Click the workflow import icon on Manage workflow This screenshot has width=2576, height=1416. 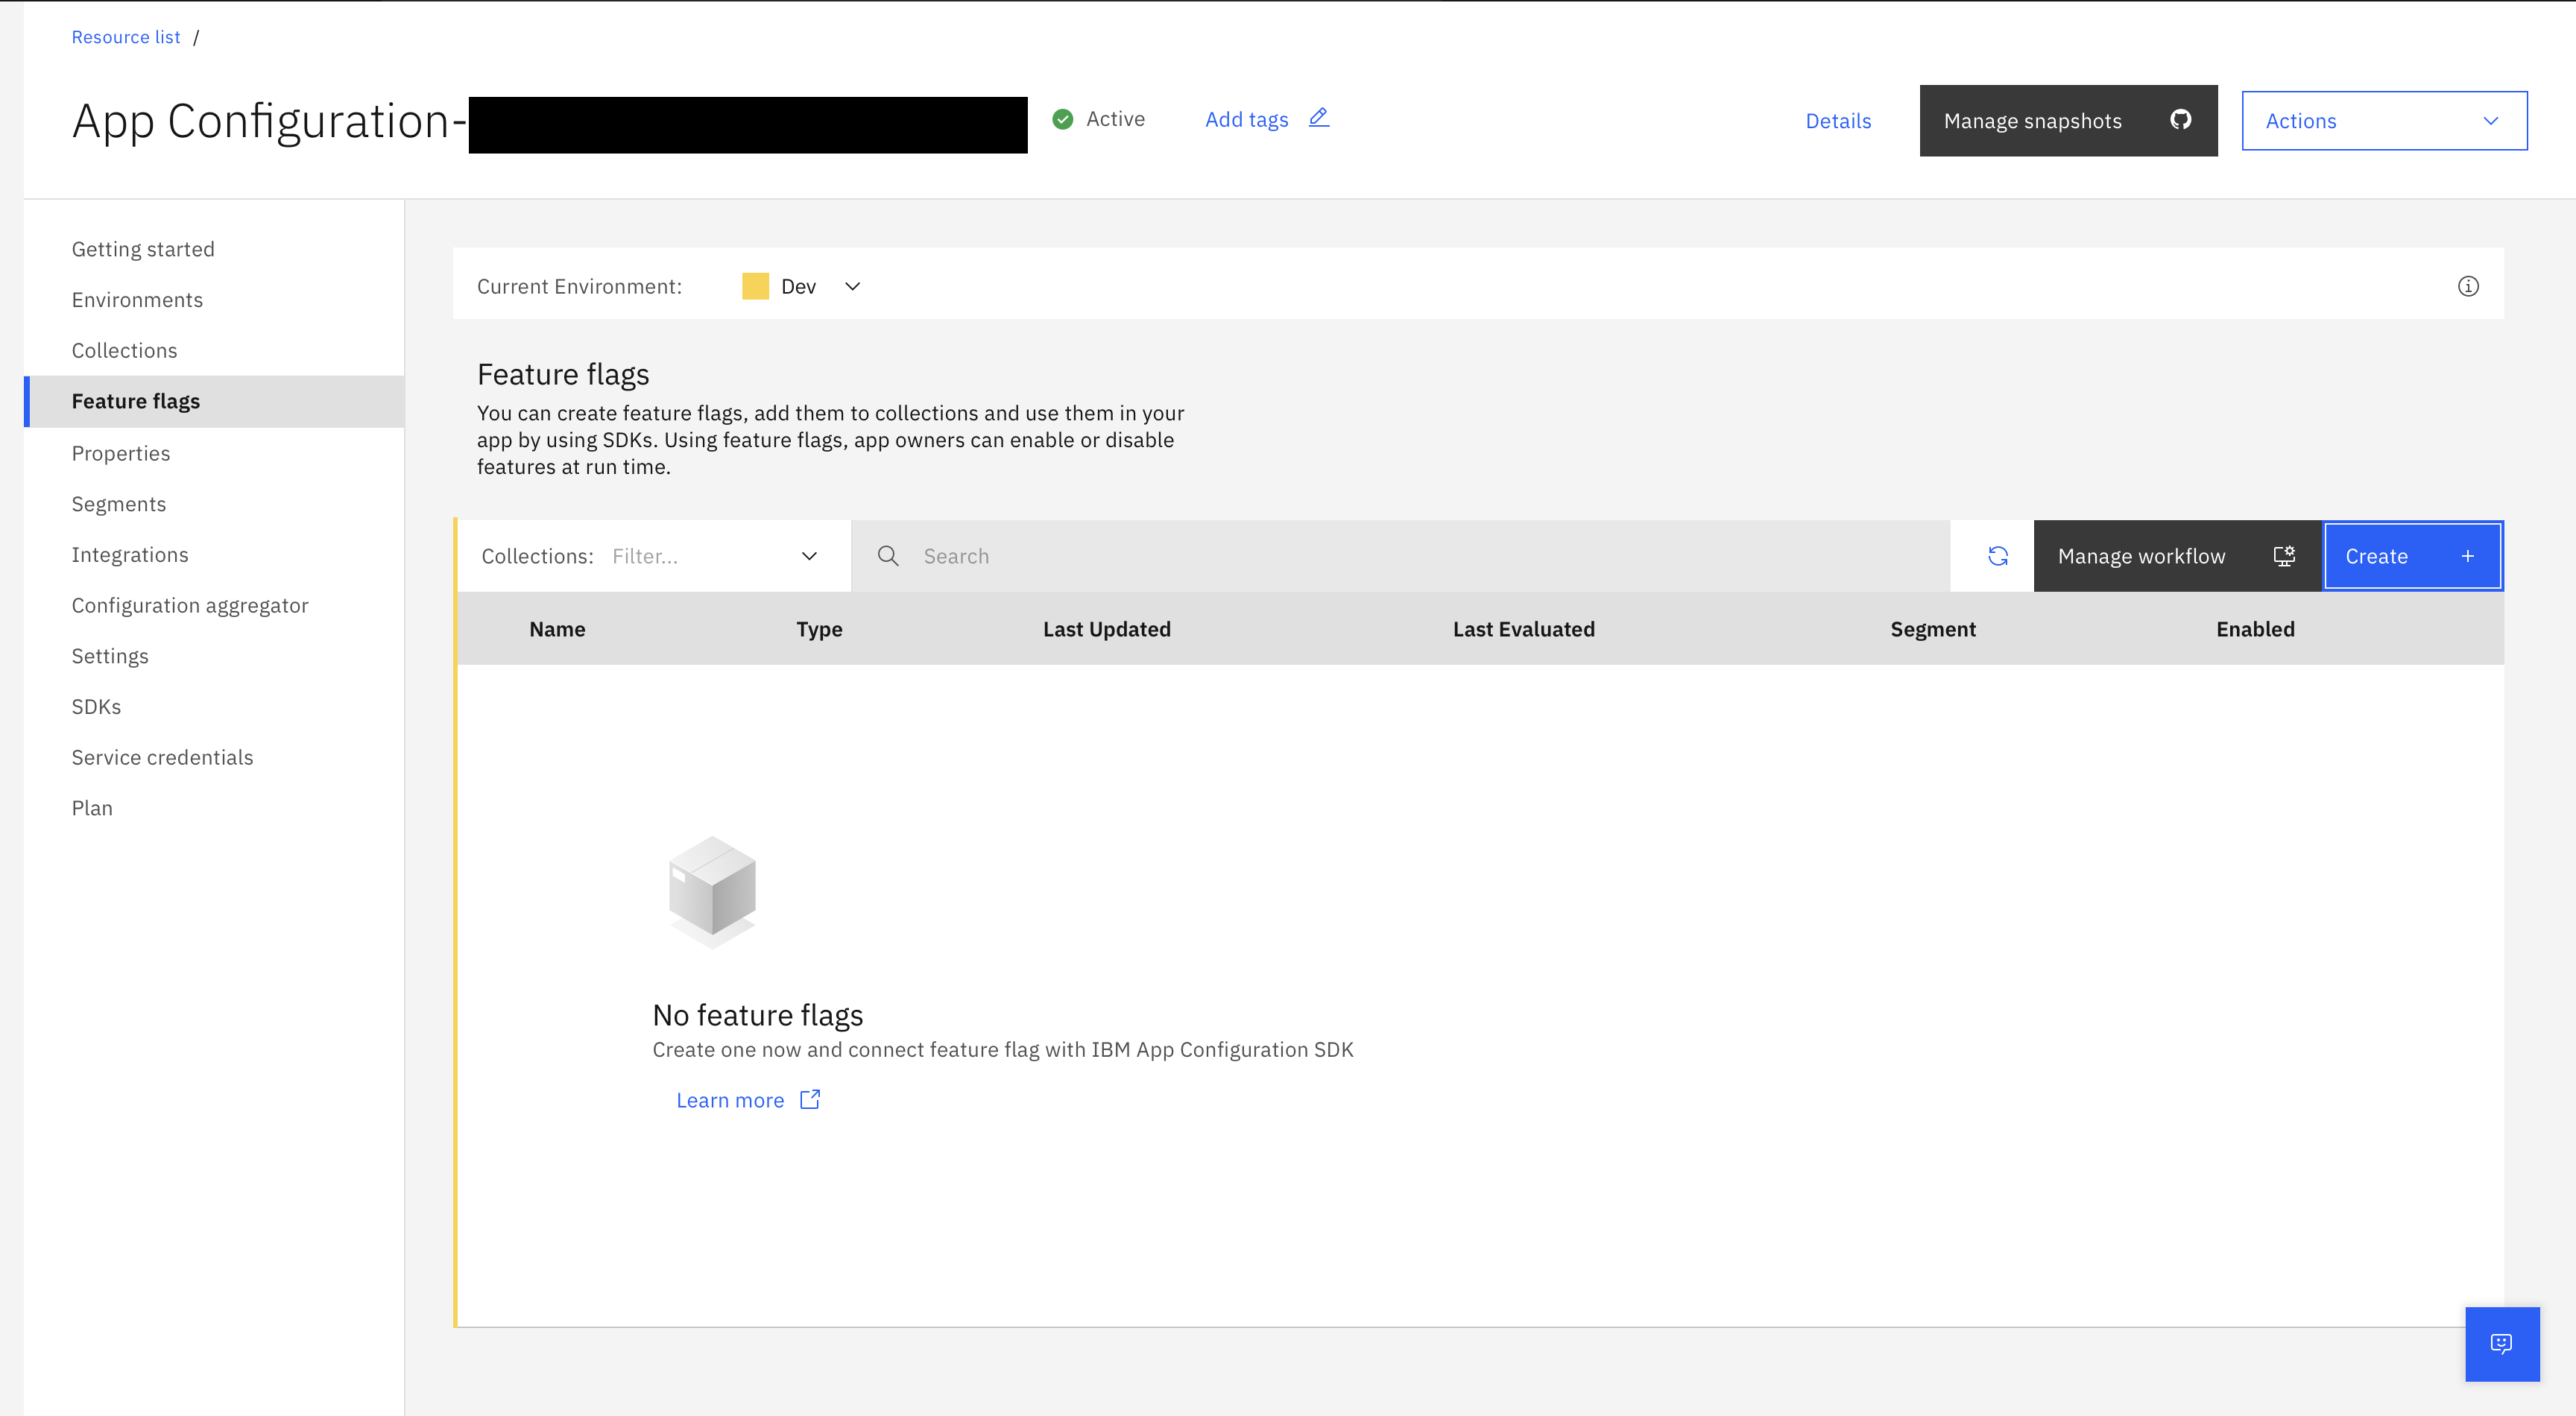(x=2284, y=555)
